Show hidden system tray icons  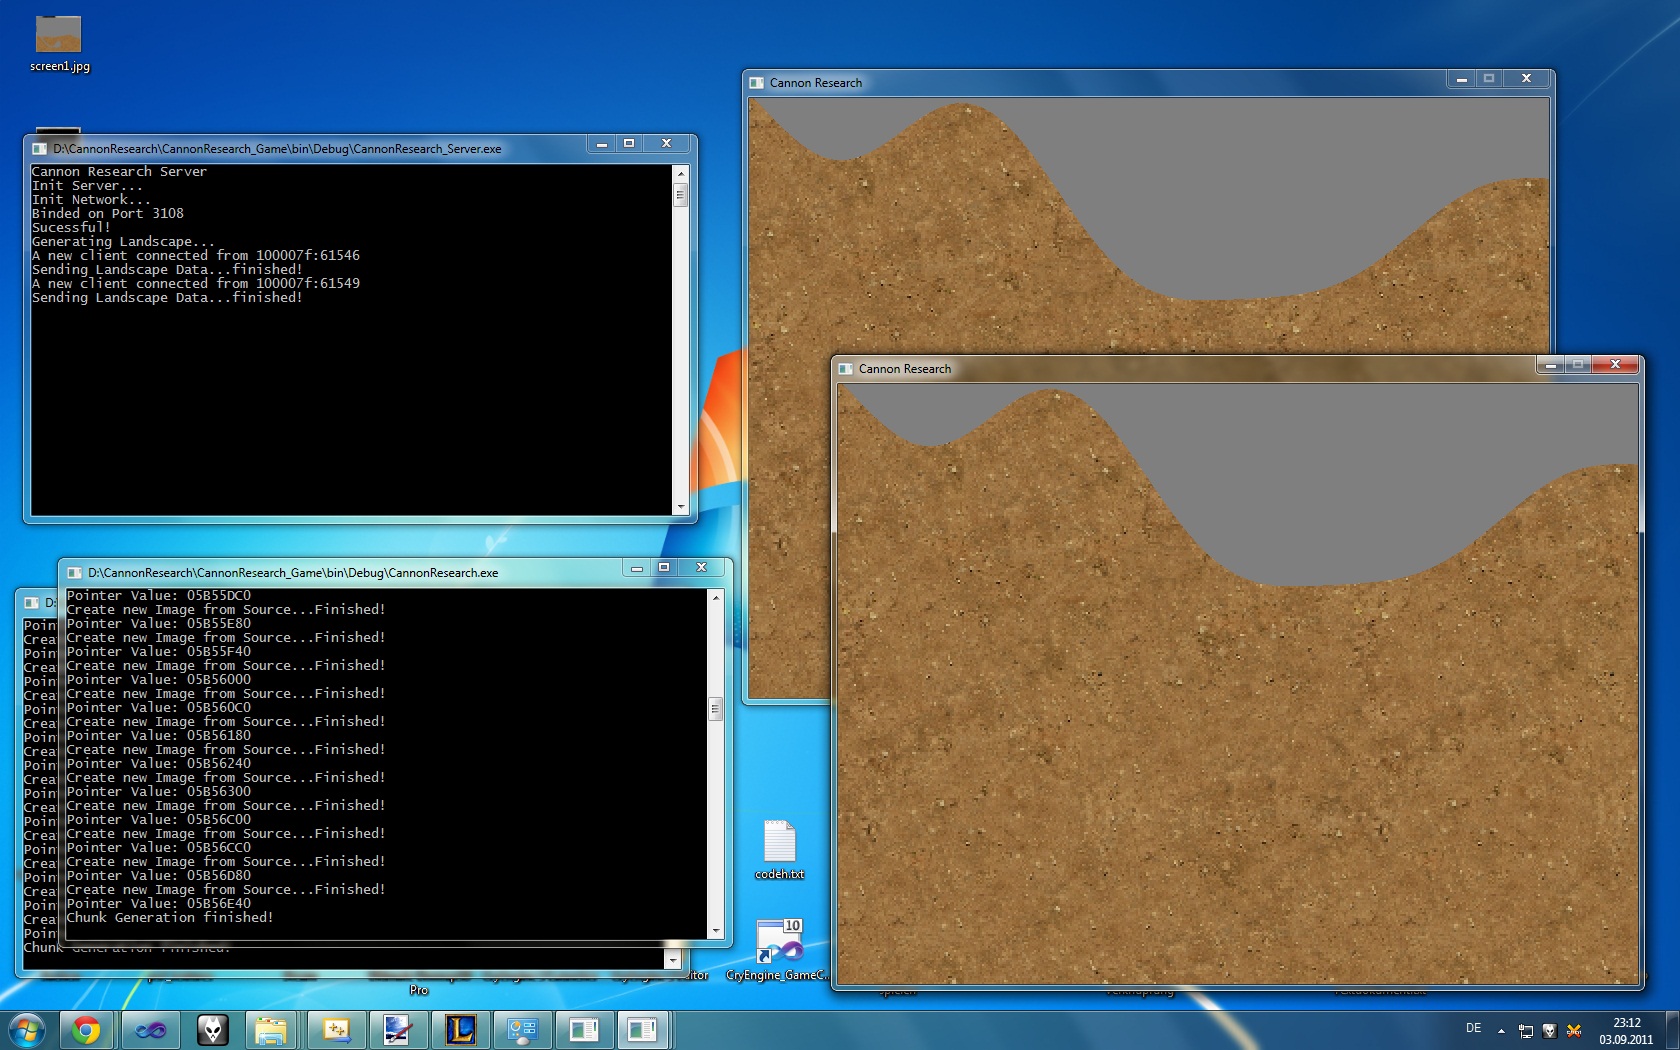(x=1501, y=1030)
